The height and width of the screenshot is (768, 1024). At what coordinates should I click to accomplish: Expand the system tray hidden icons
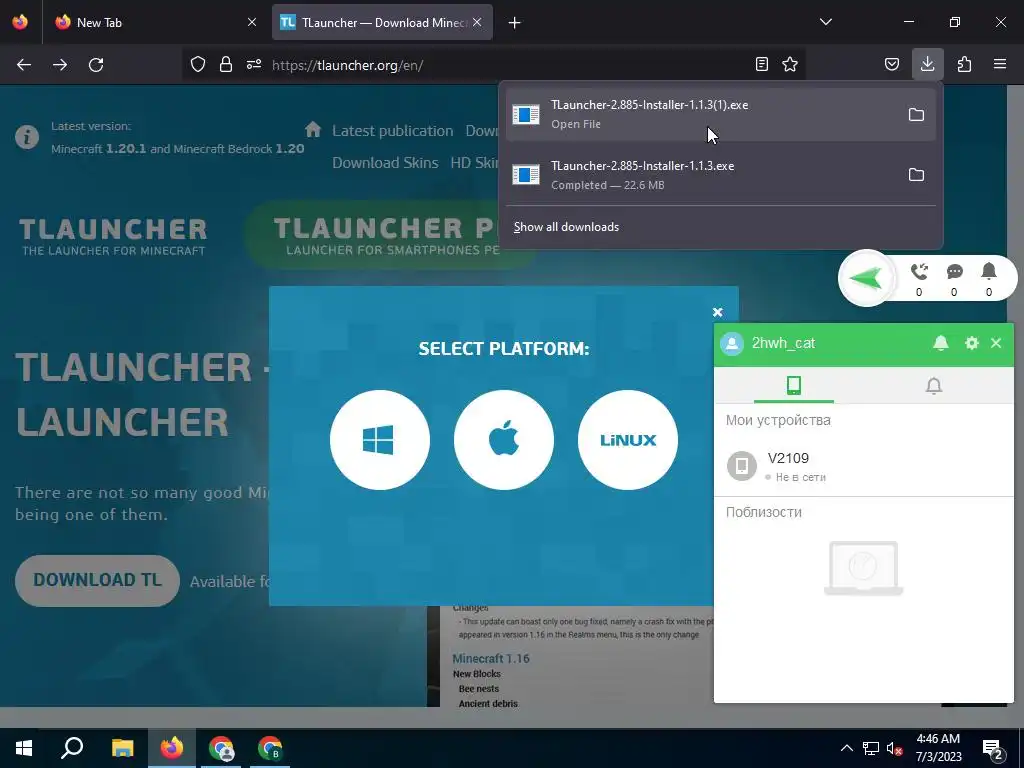point(846,748)
